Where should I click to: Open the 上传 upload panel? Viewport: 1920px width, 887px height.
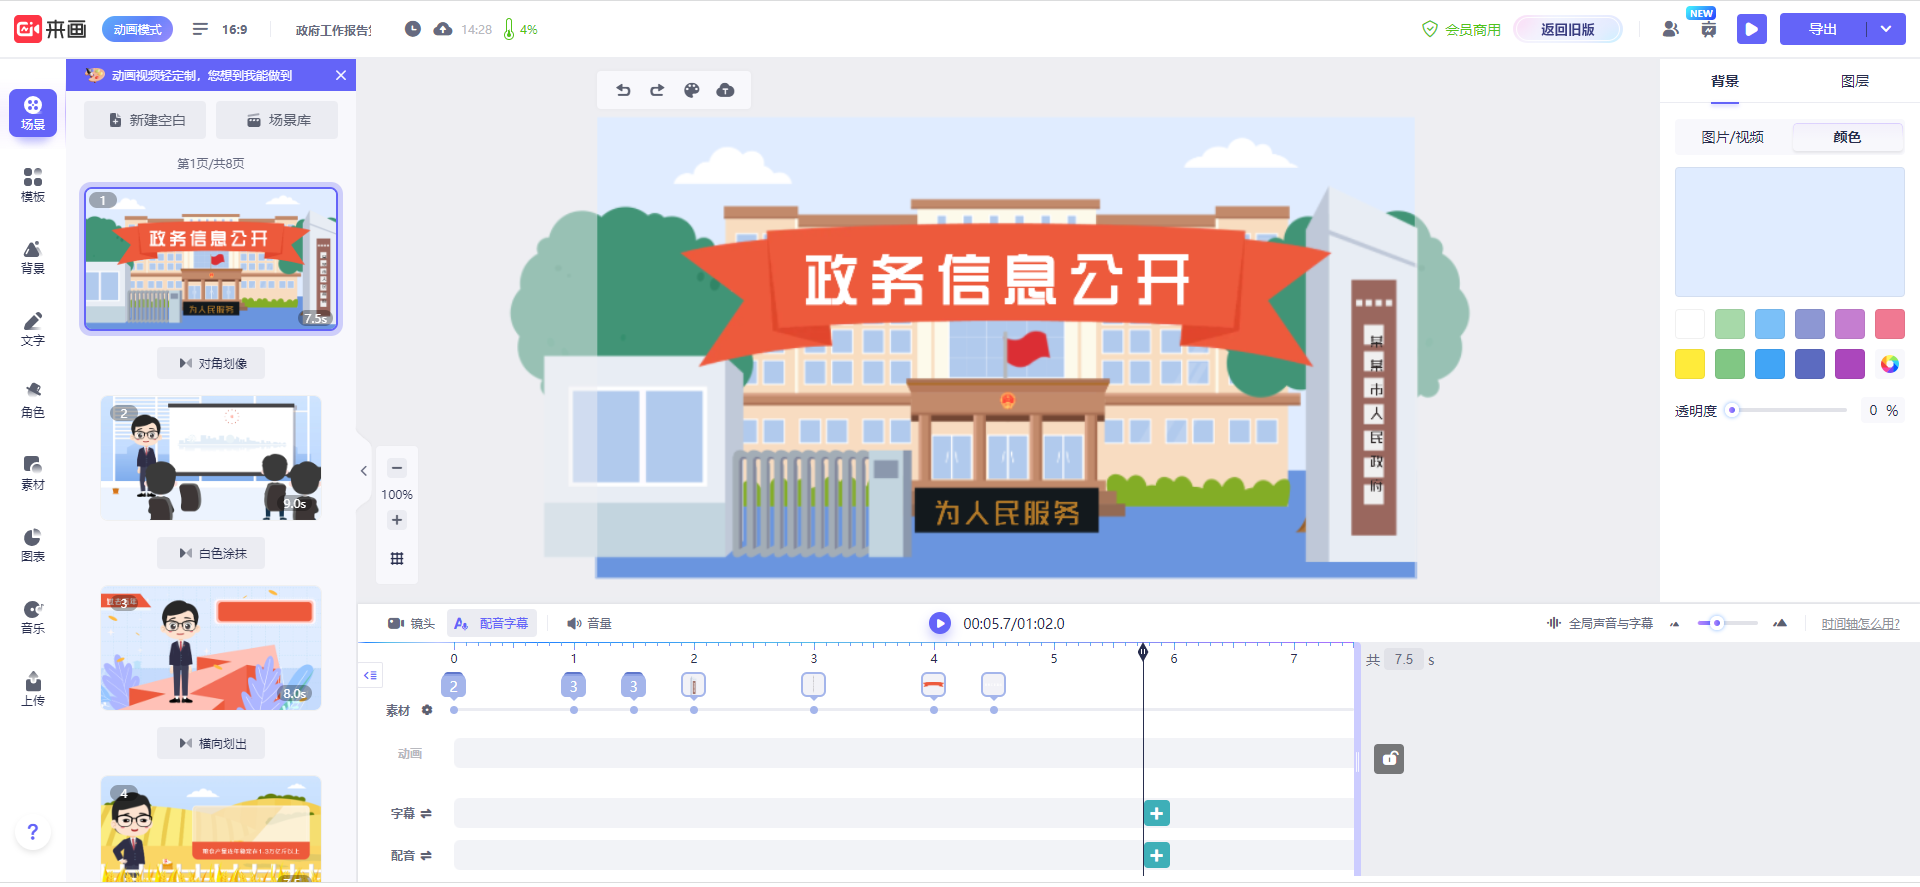point(33,689)
